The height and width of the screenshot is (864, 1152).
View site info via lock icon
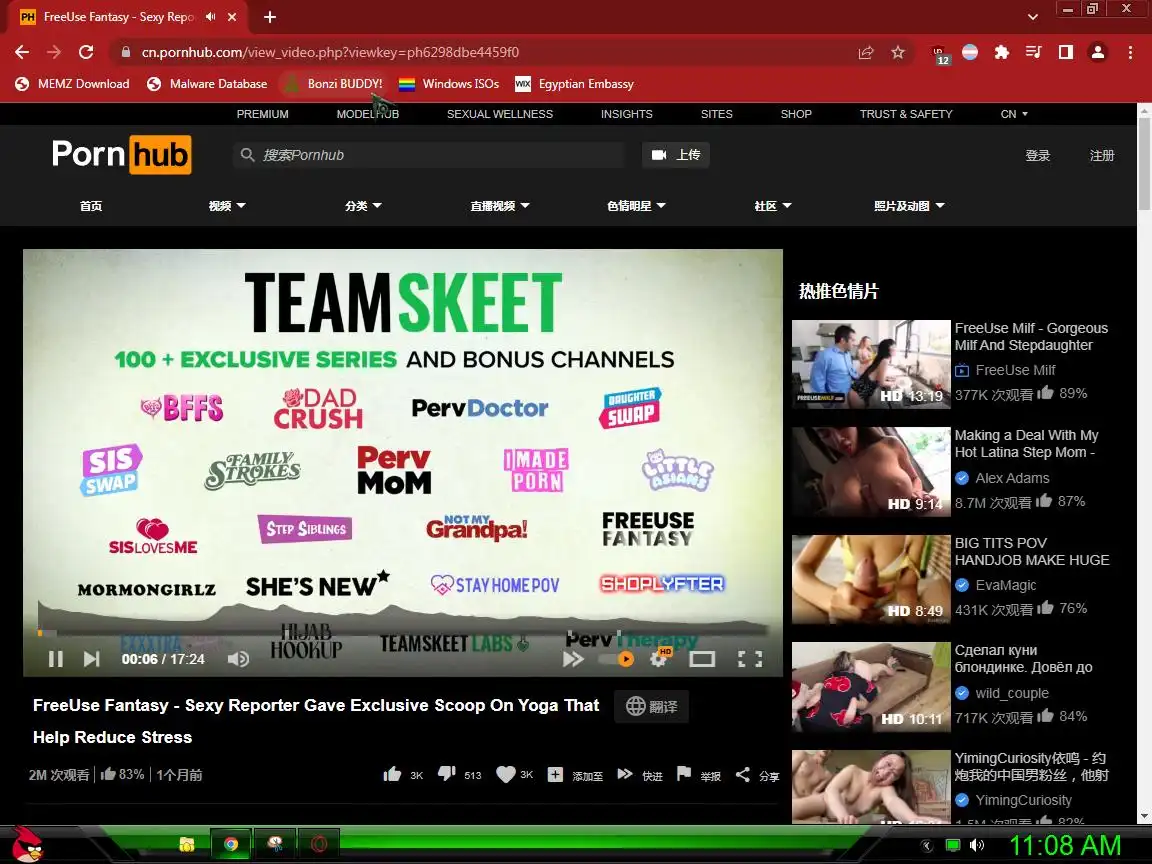126,52
